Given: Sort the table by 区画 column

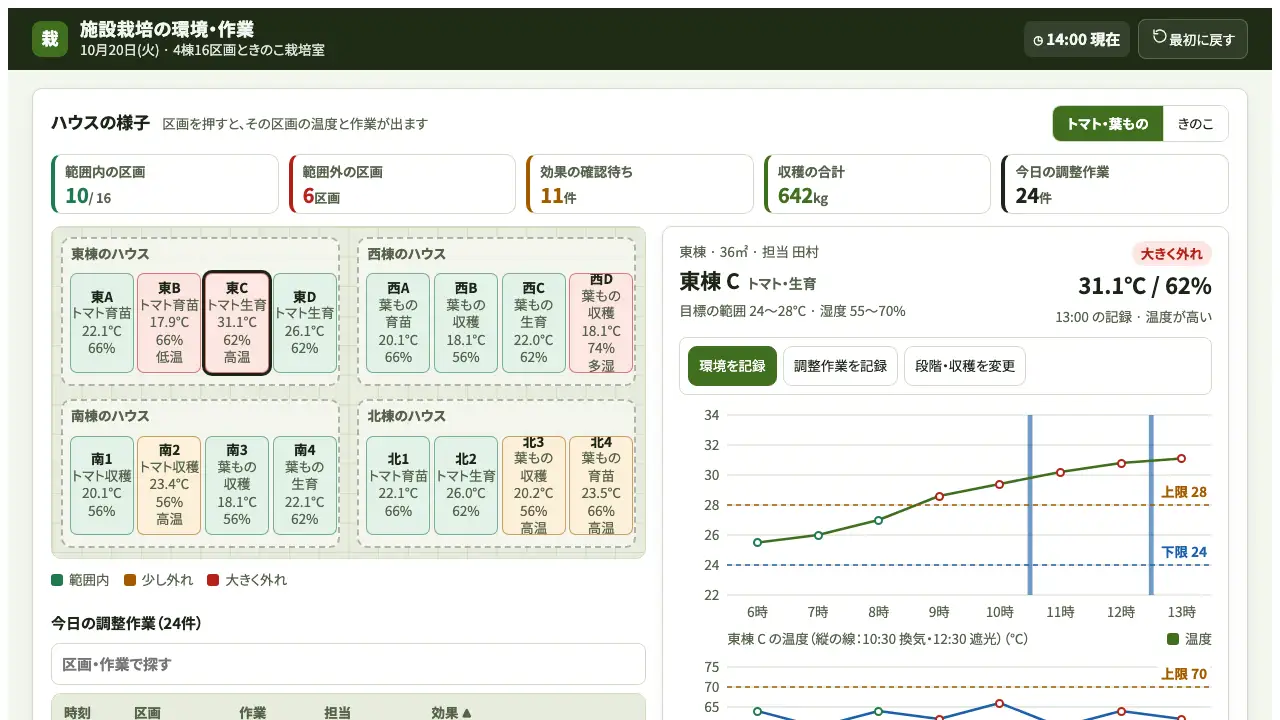Looking at the screenshot, I should (148, 713).
